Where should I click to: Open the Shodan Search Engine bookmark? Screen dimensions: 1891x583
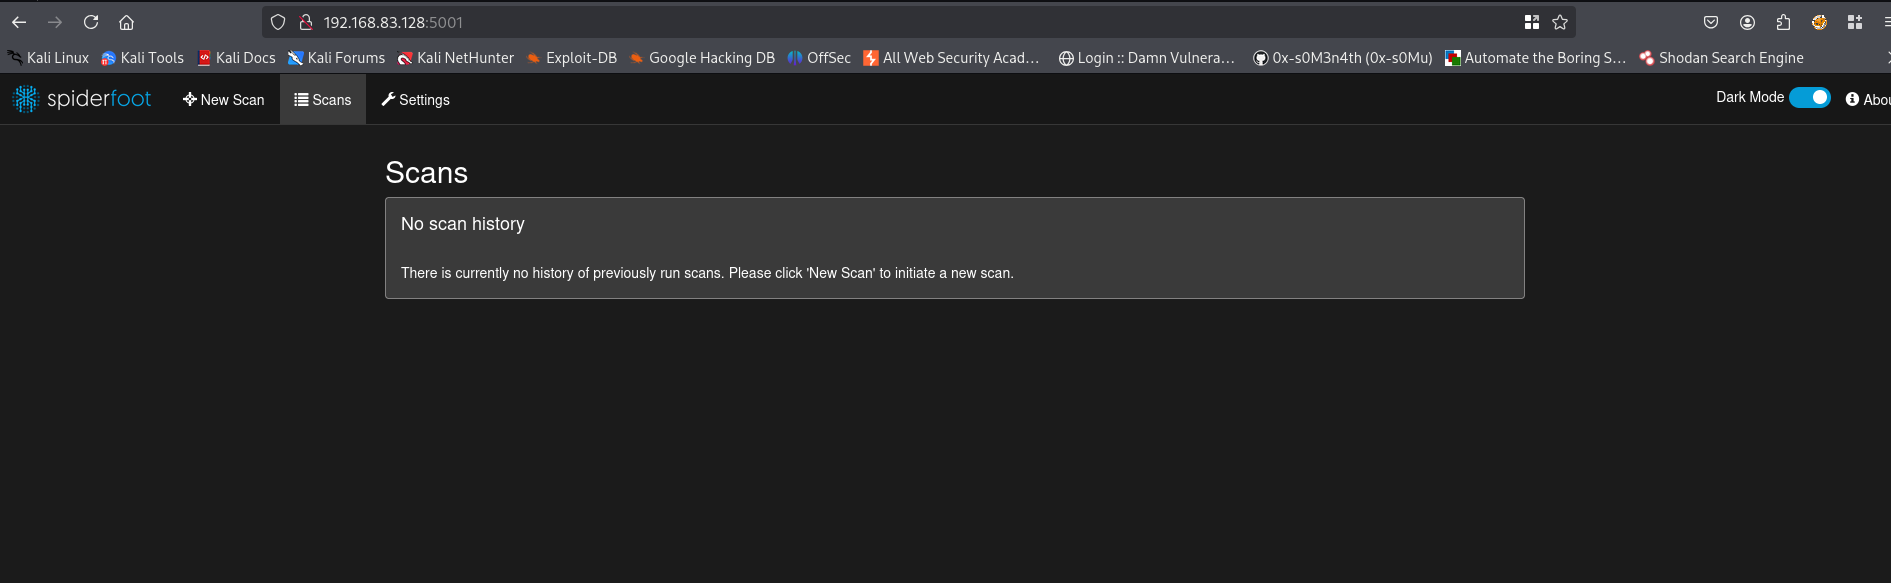click(x=1721, y=58)
